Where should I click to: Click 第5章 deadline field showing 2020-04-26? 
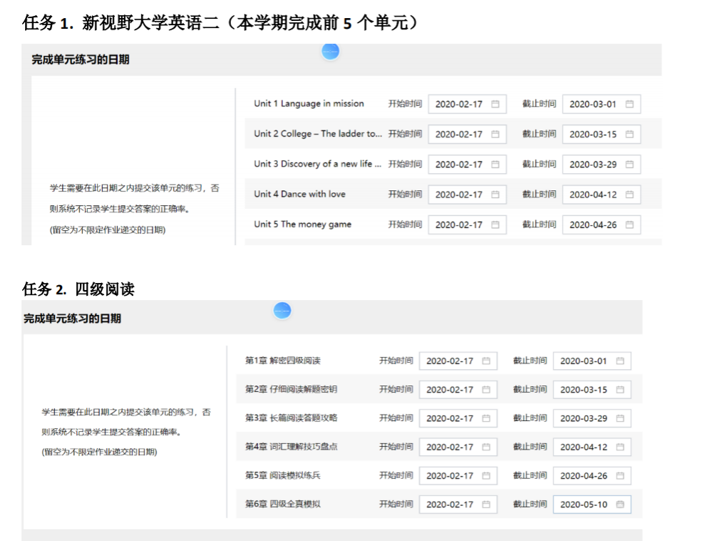click(x=584, y=475)
